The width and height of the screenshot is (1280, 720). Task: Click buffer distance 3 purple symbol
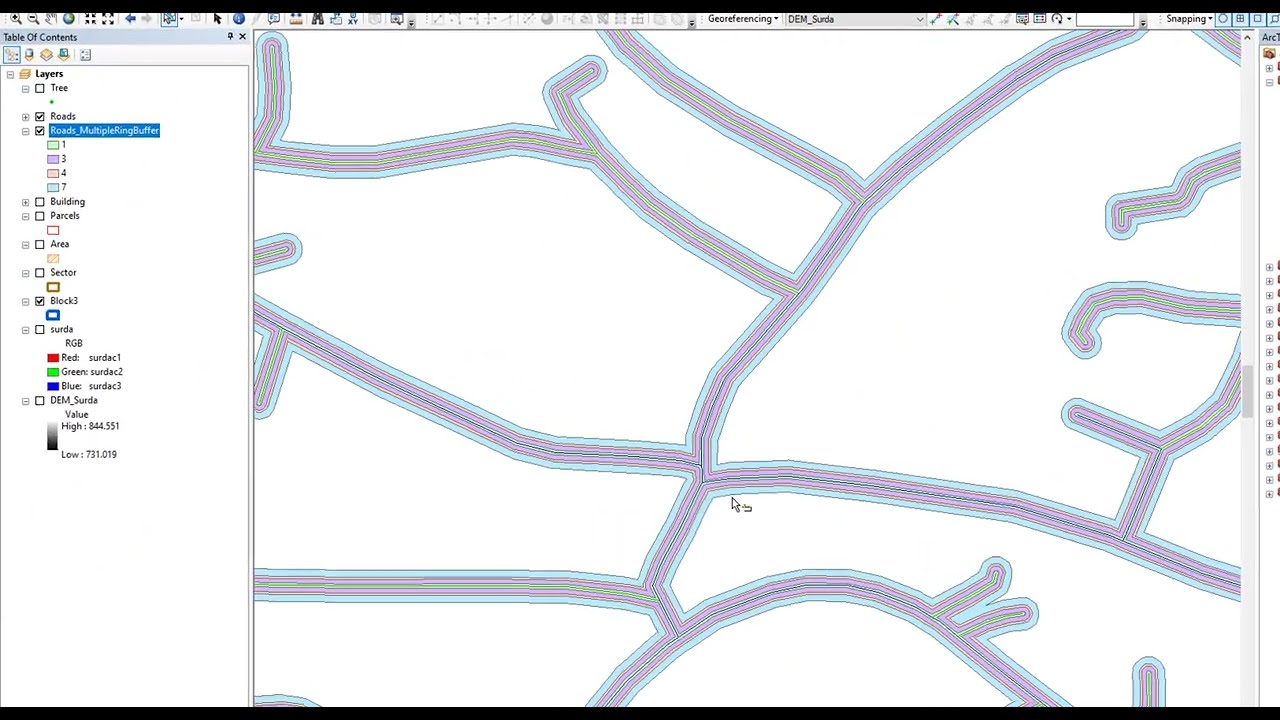53,159
